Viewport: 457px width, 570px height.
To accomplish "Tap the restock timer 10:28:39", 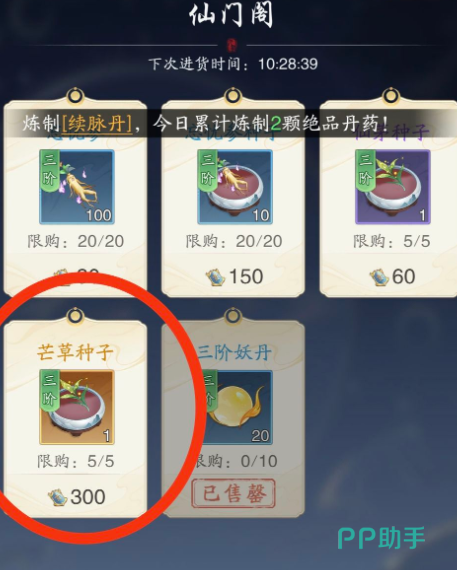I will pos(288,64).
